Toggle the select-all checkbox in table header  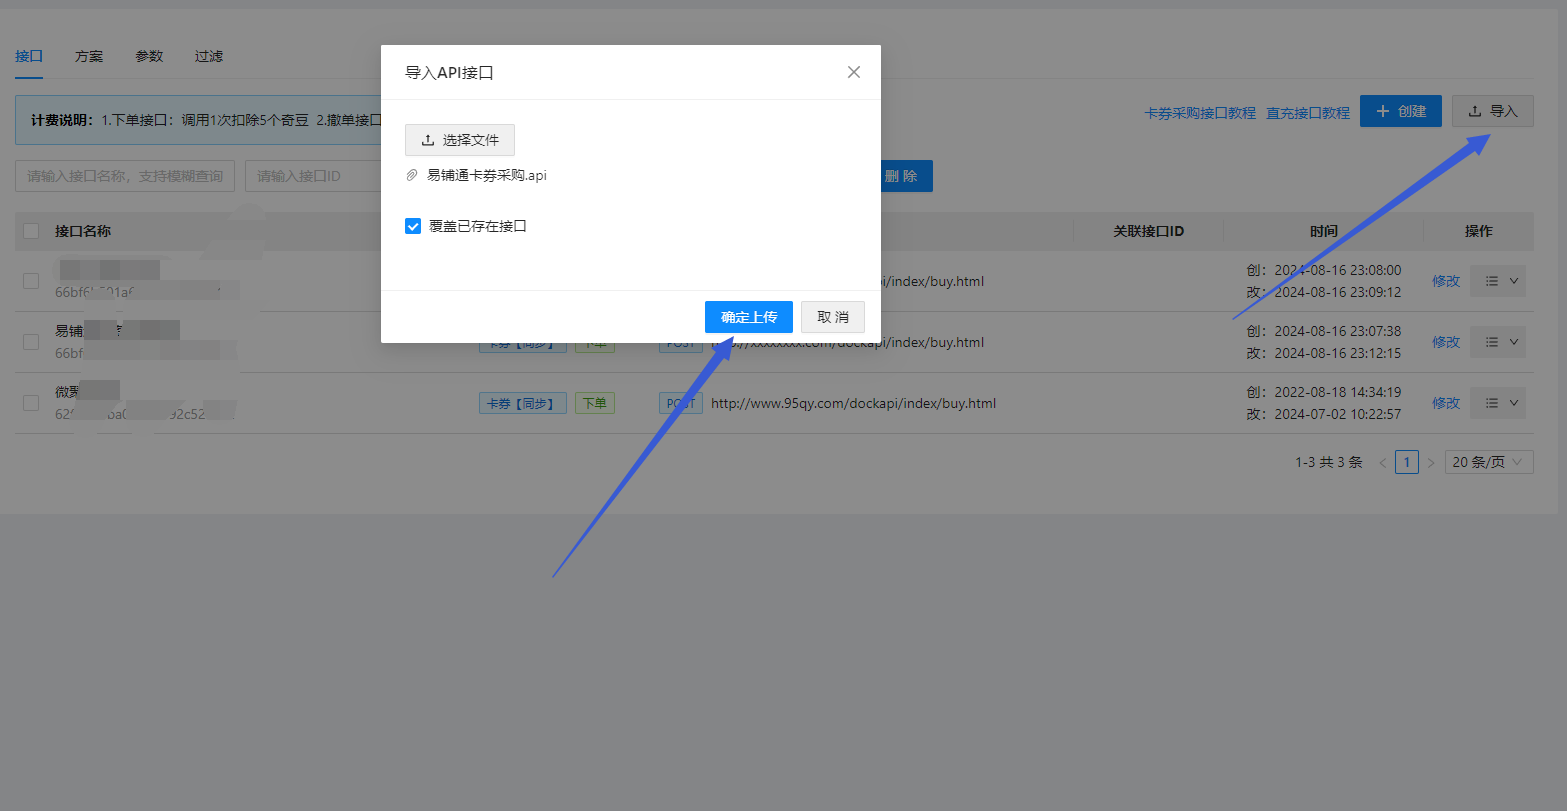tap(31, 231)
